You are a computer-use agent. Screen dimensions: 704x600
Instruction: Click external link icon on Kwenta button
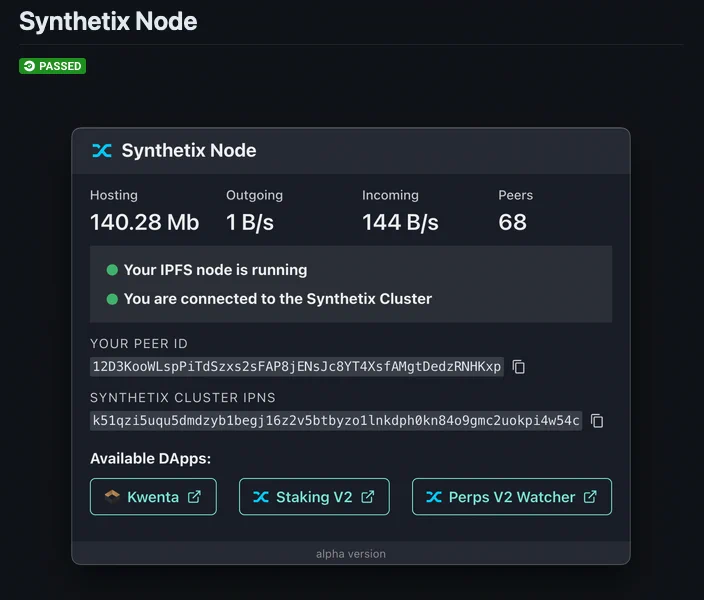coord(194,497)
